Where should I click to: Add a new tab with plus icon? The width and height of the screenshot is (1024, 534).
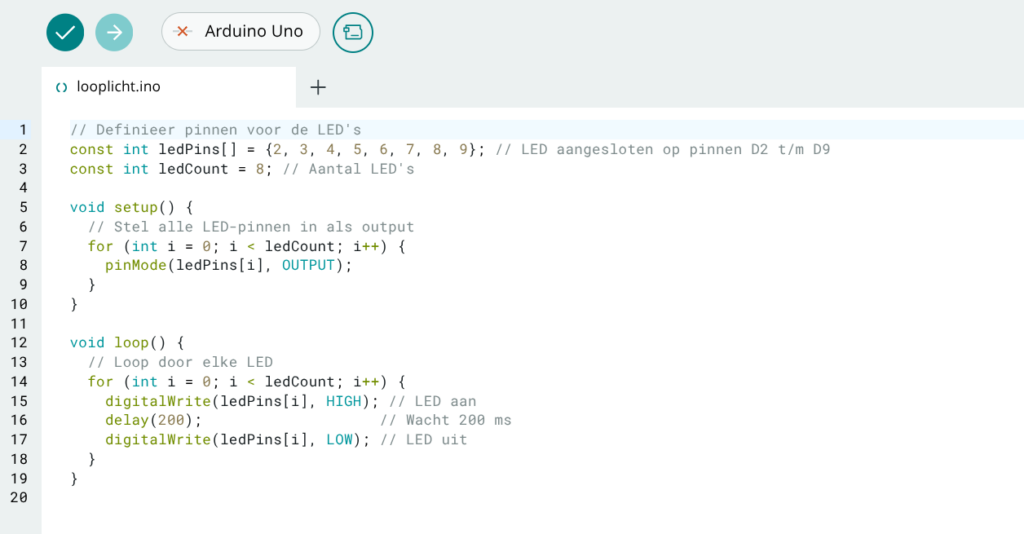pos(318,87)
